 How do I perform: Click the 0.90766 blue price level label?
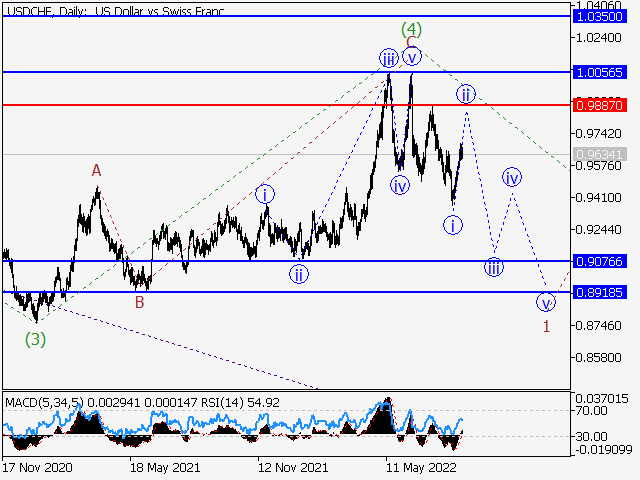[599, 262]
